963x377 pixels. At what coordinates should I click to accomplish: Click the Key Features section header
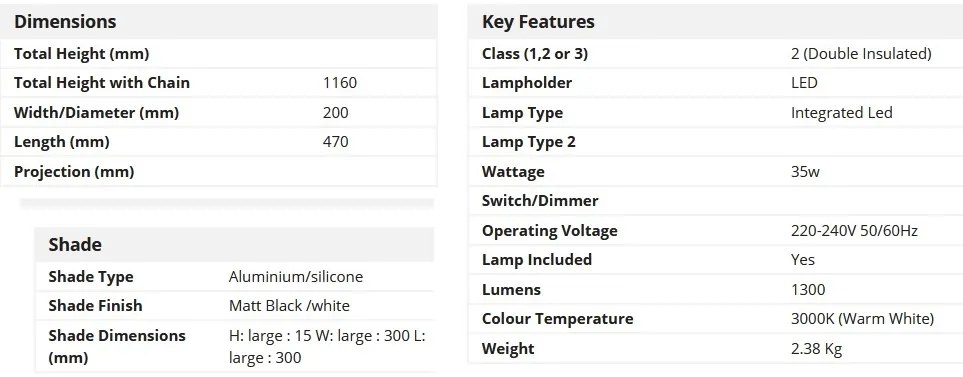[538, 21]
